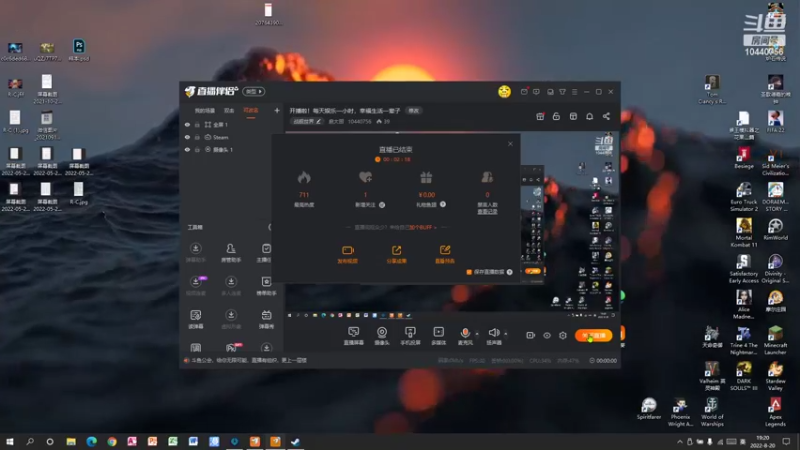This screenshot has width=800, height=450.
Task: Open the filter funnel icon in title bar
Action: [x=562, y=92]
